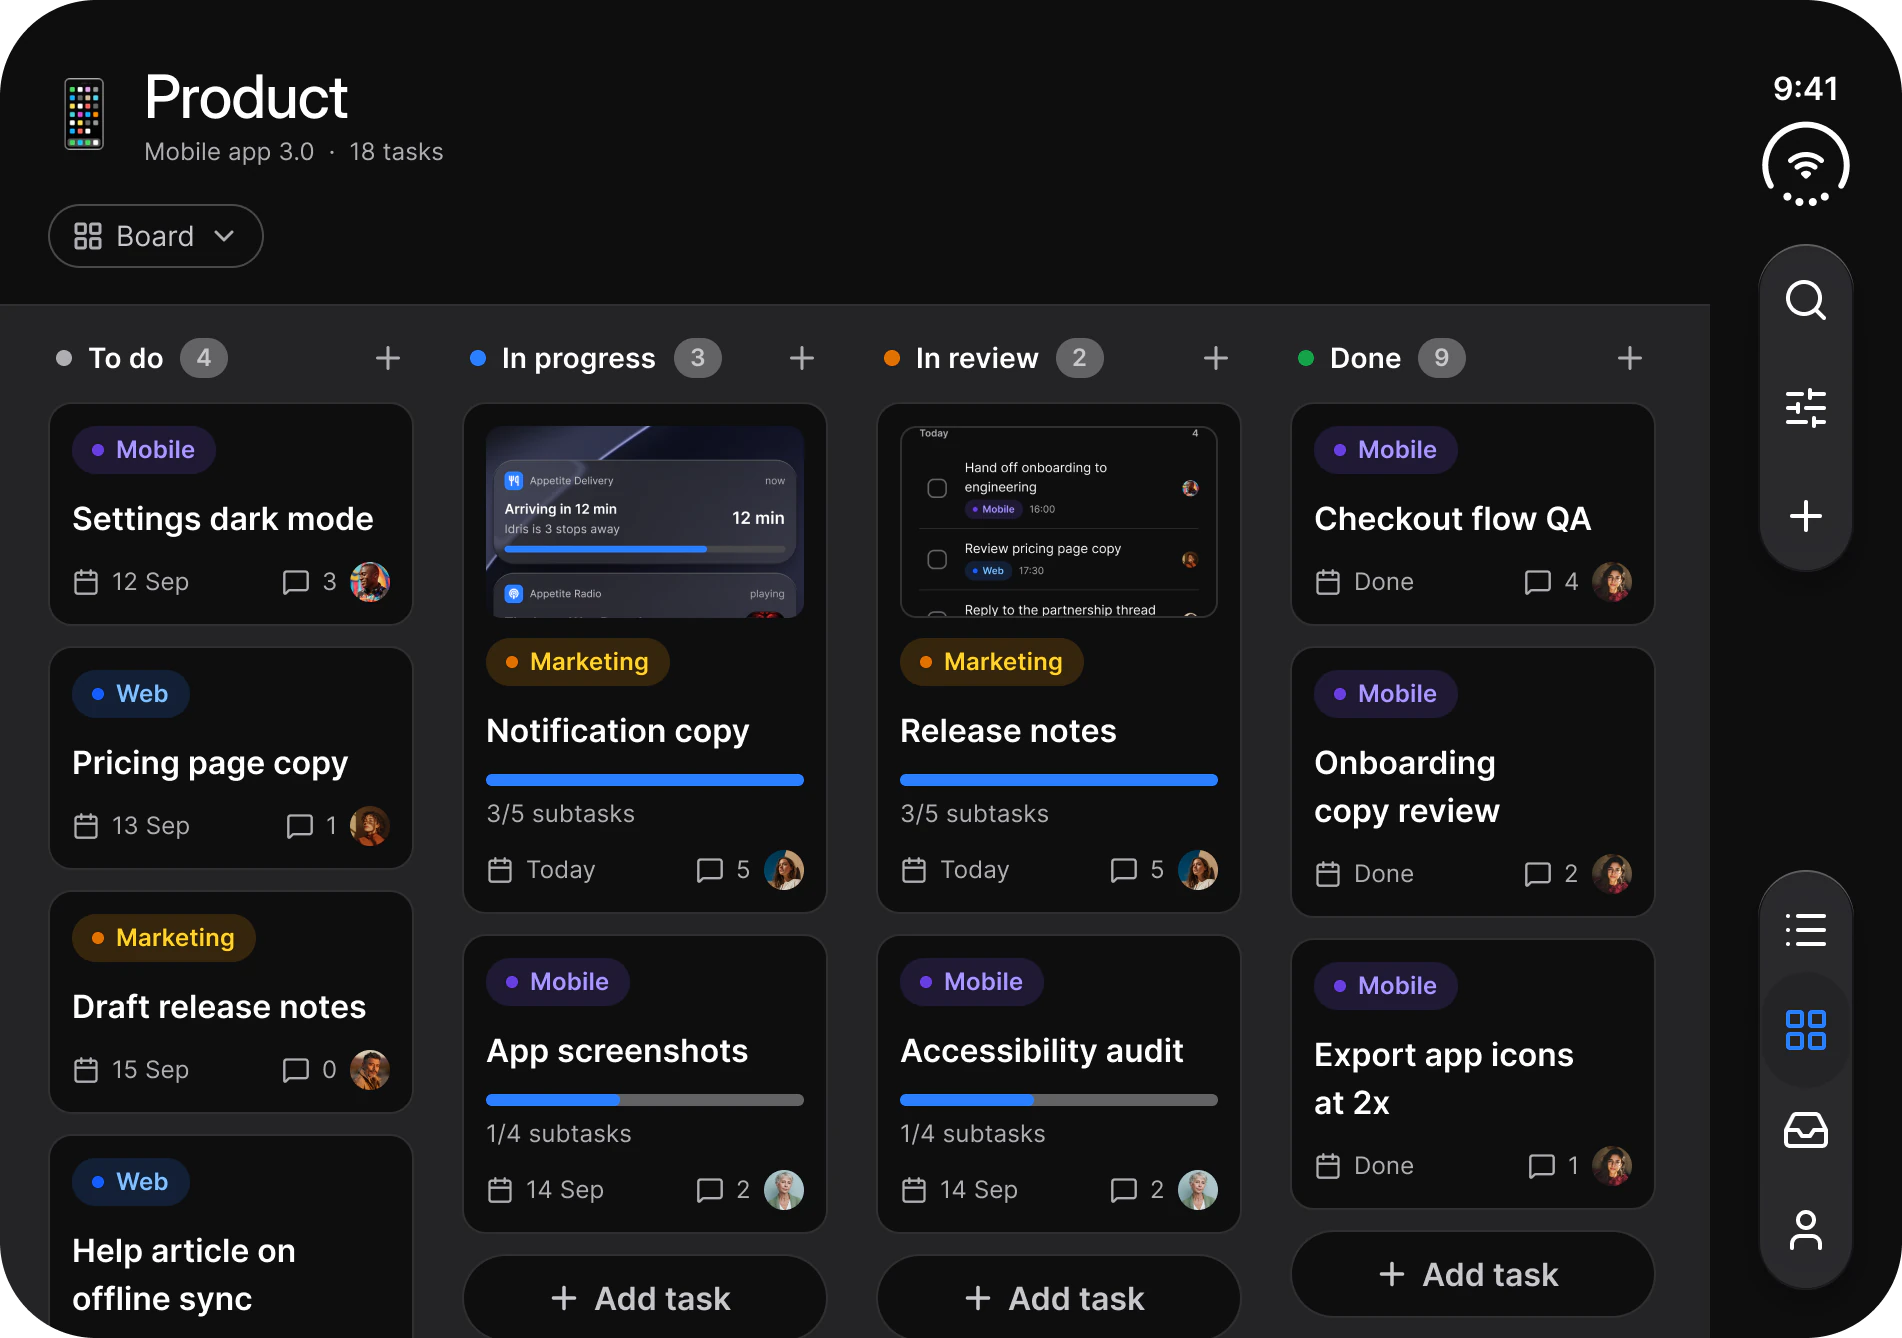Image resolution: width=1902 pixels, height=1338 pixels.
Task: Click the 18 tasks count in header
Action: pos(396,152)
